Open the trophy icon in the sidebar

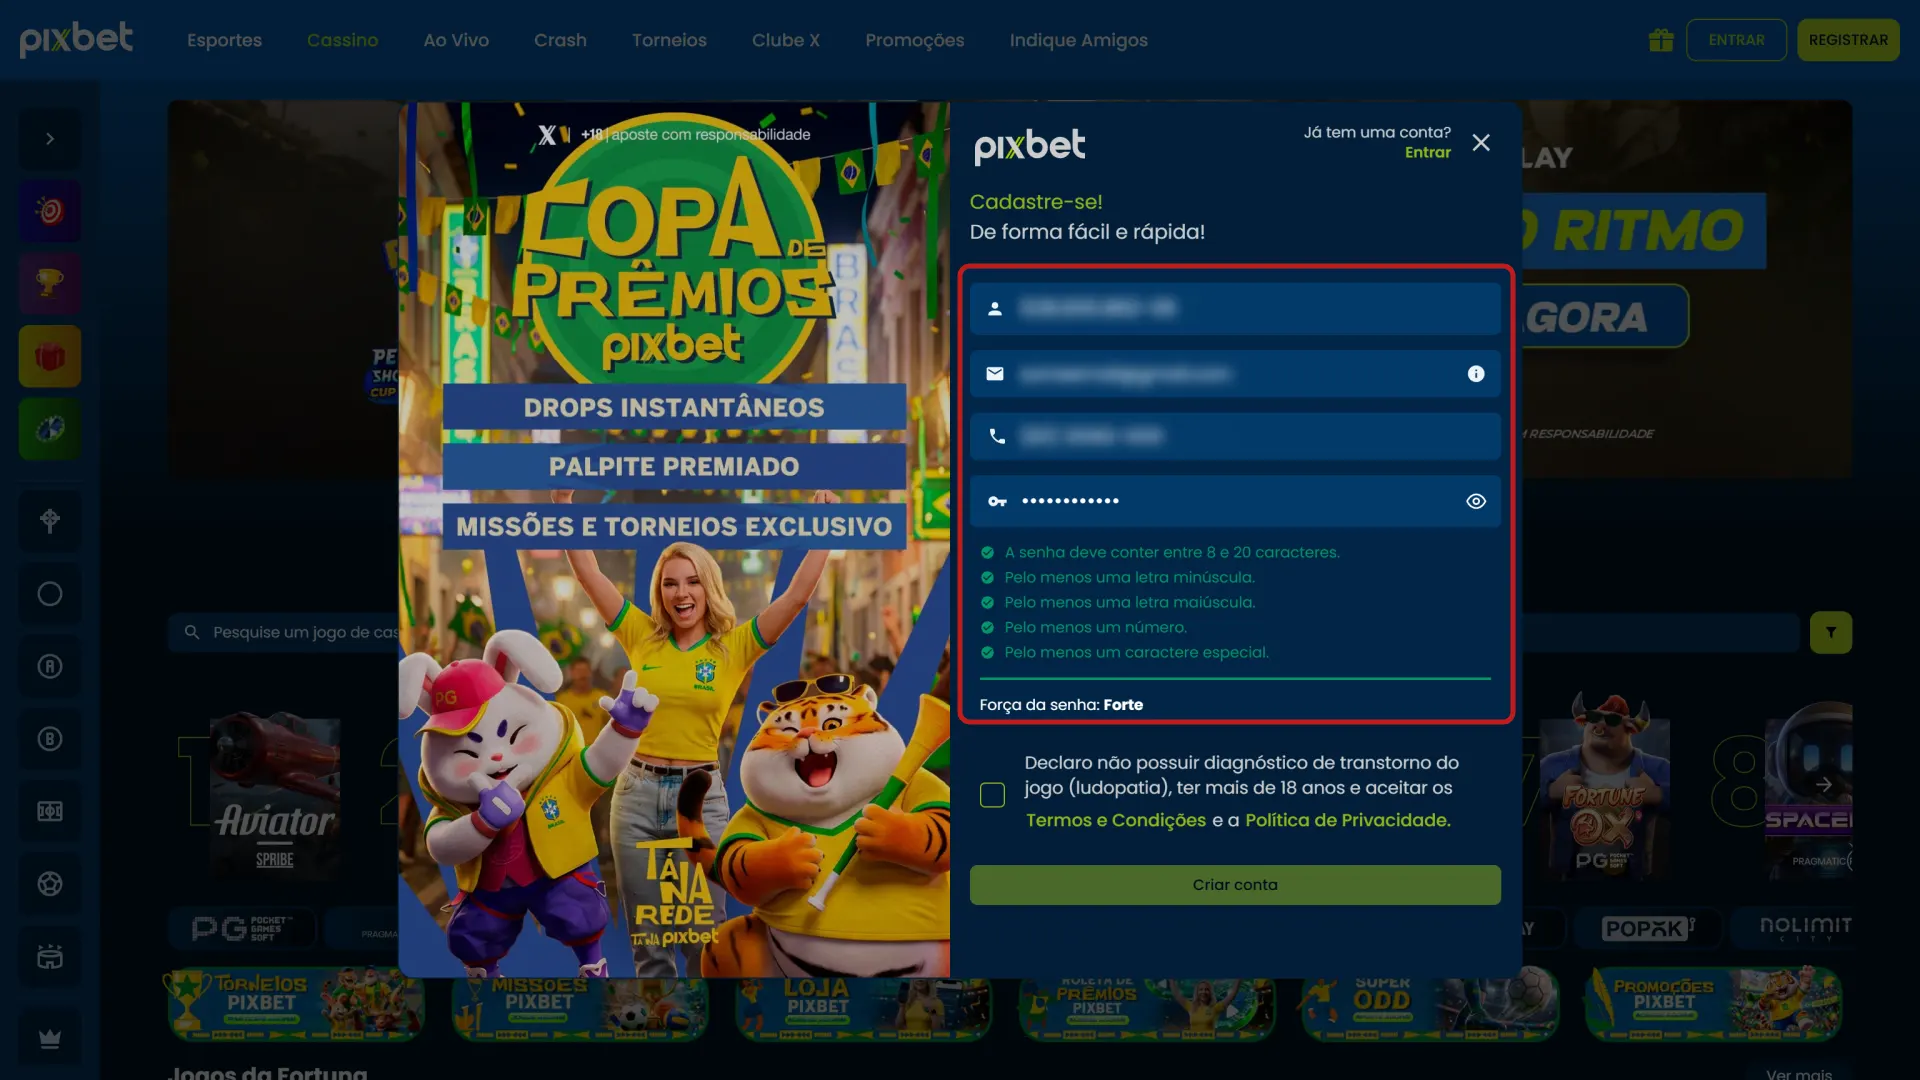point(50,284)
